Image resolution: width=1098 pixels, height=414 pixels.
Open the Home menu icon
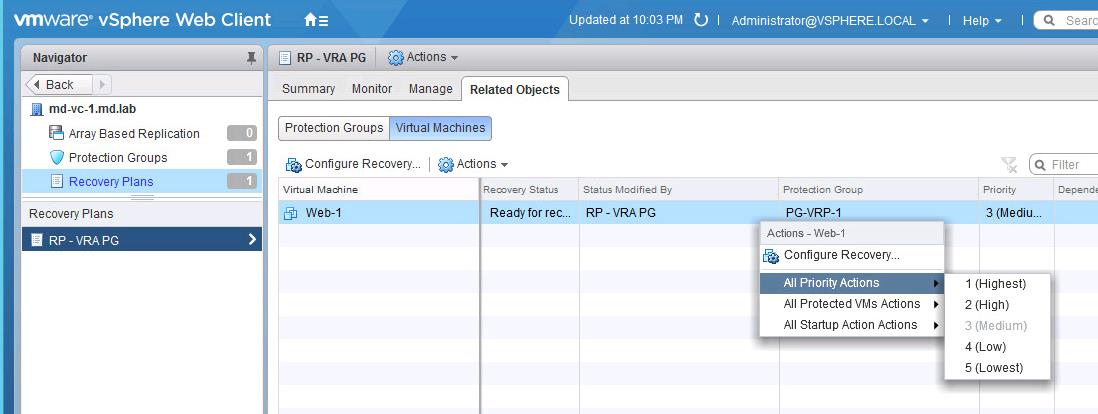[316, 20]
